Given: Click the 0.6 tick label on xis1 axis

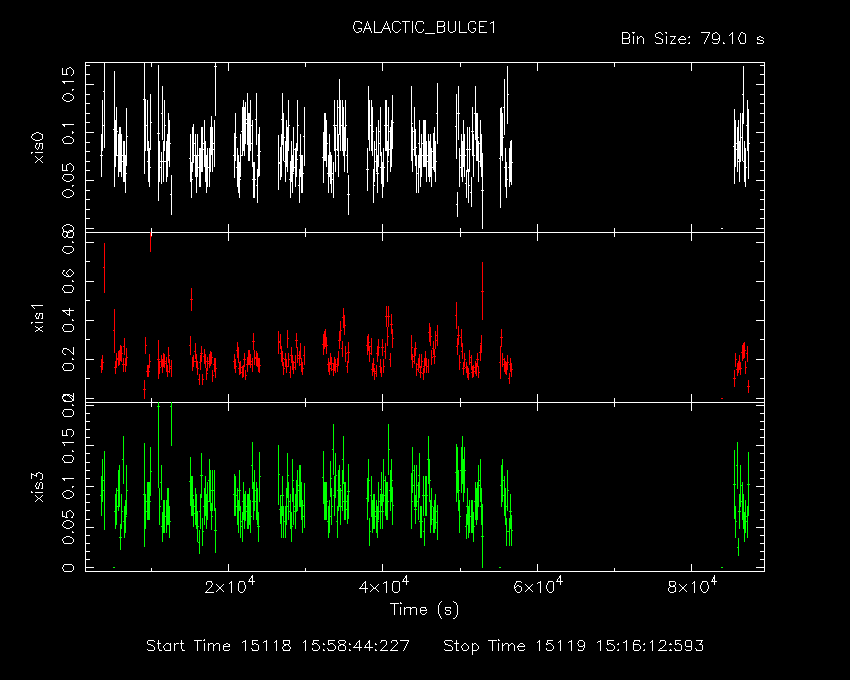Looking at the screenshot, I should point(68,281).
